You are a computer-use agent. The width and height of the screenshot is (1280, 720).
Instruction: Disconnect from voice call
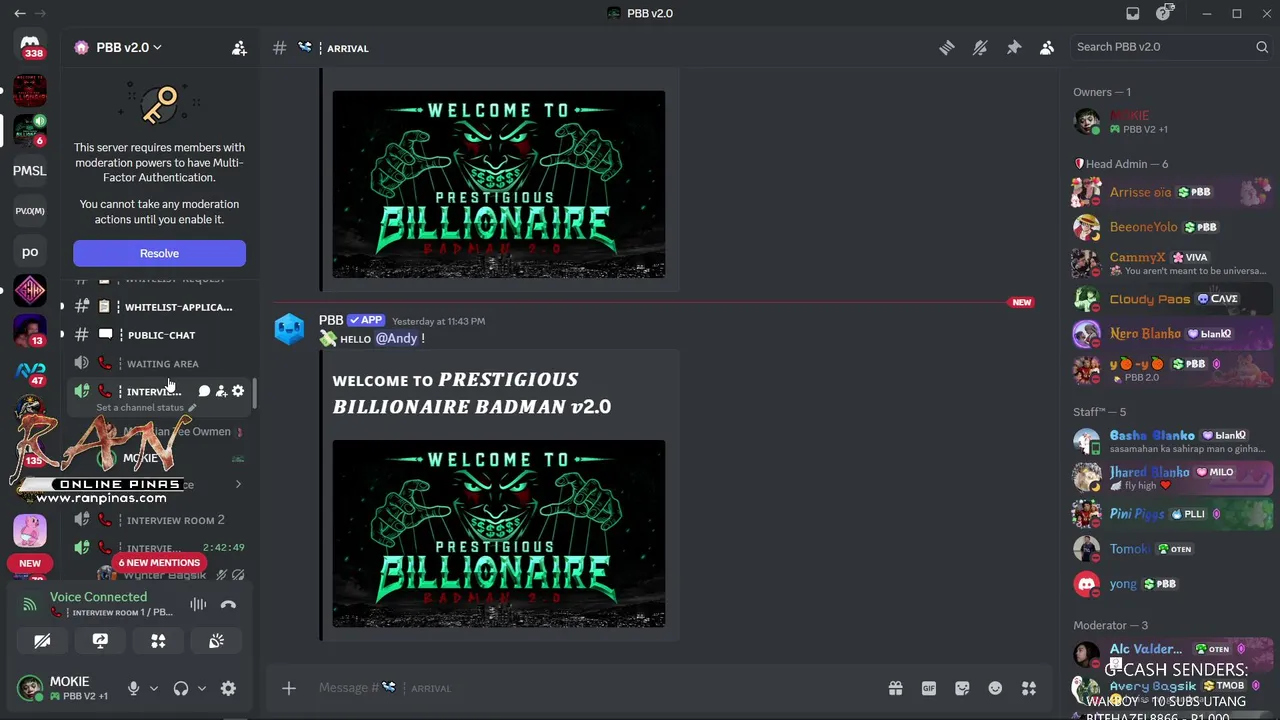(228, 604)
